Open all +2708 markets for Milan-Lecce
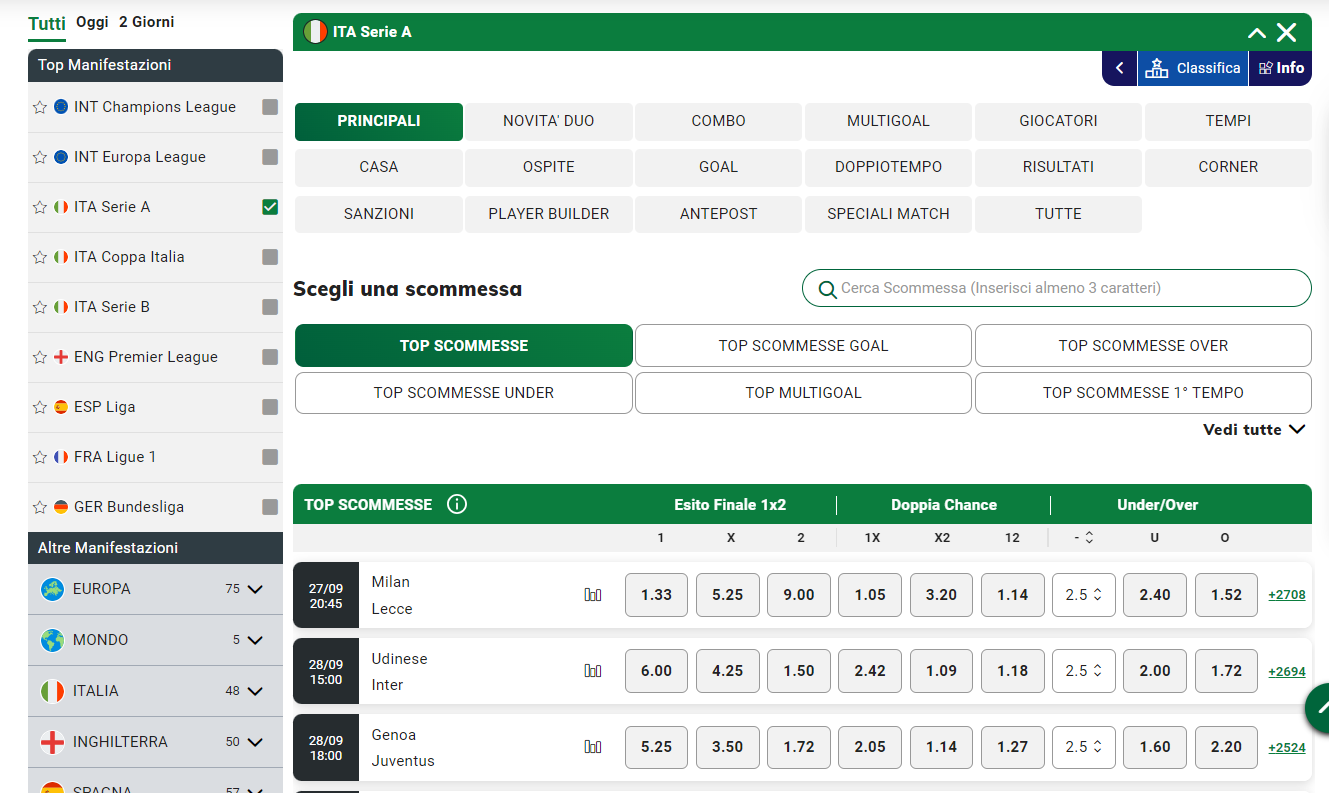1329x793 pixels. pyautogui.click(x=1286, y=594)
